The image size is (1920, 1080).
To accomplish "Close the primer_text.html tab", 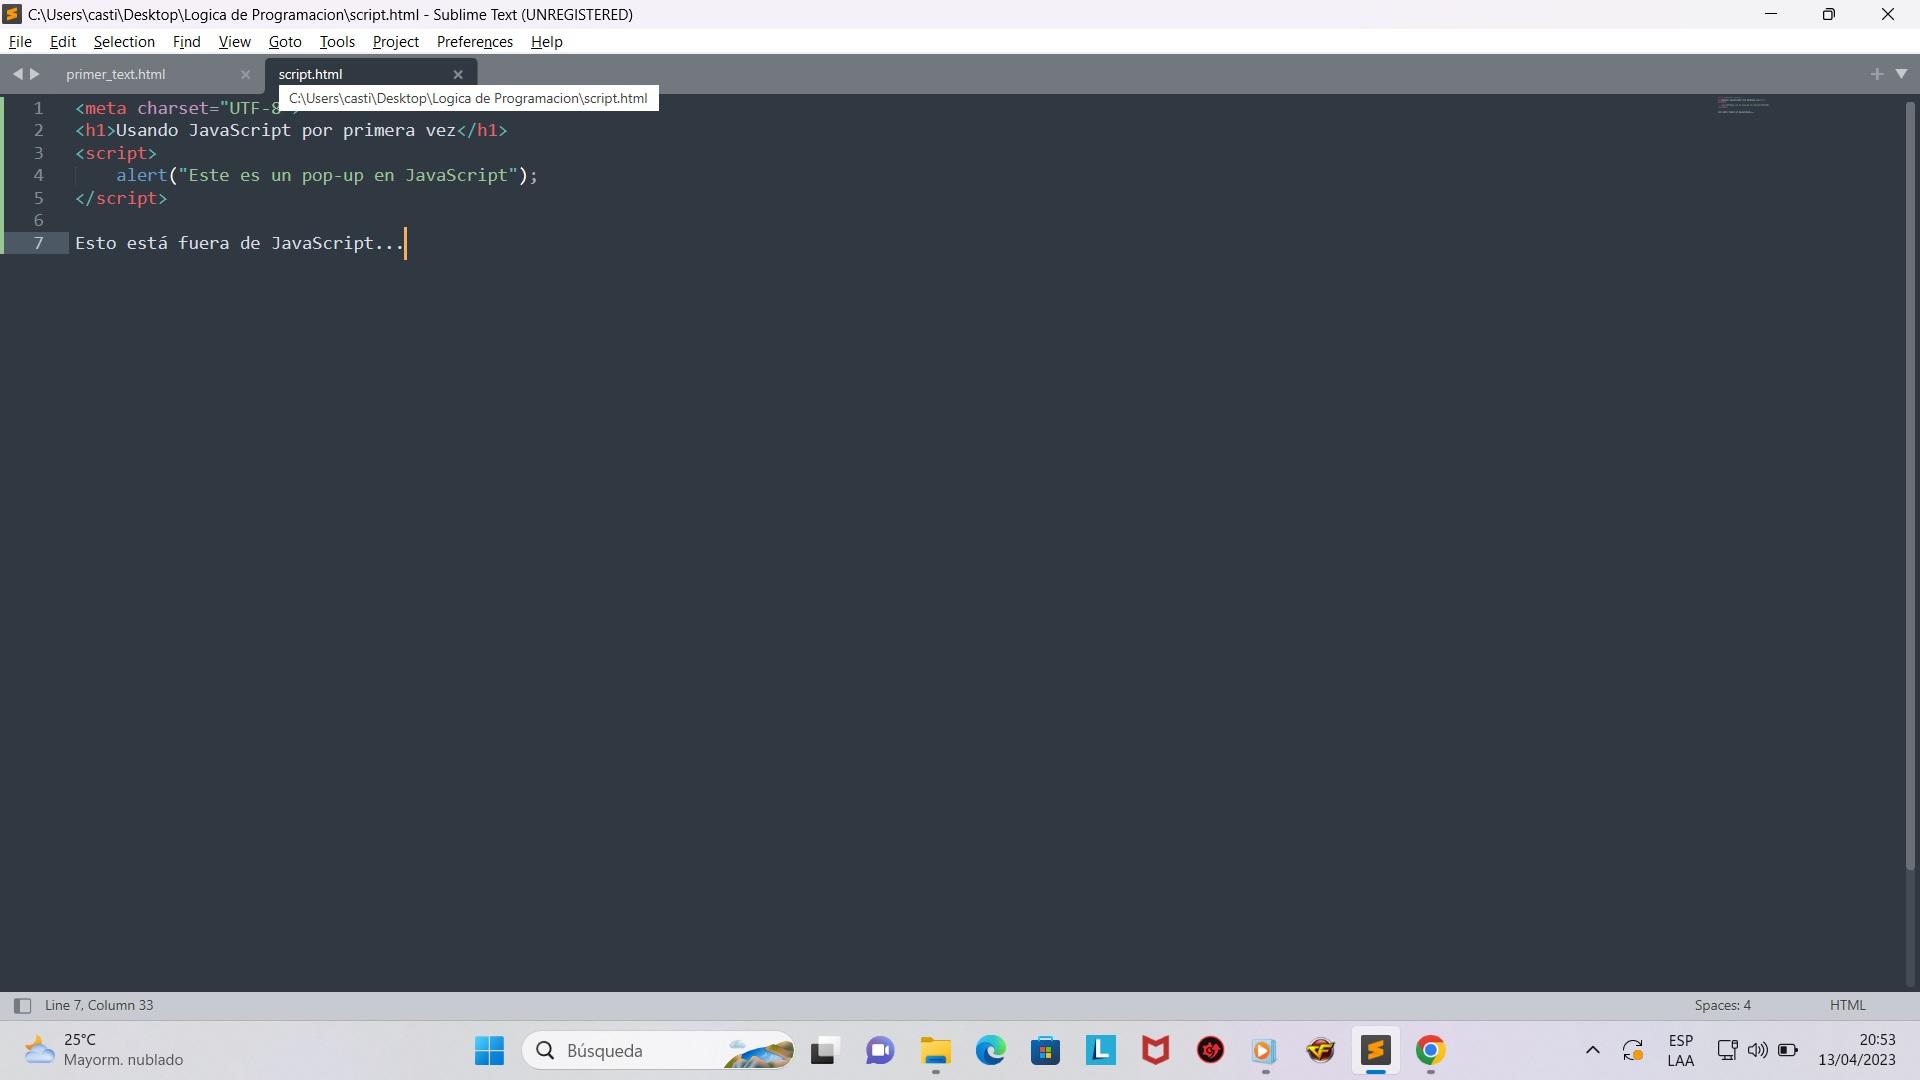I will pyautogui.click(x=245, y=74).
